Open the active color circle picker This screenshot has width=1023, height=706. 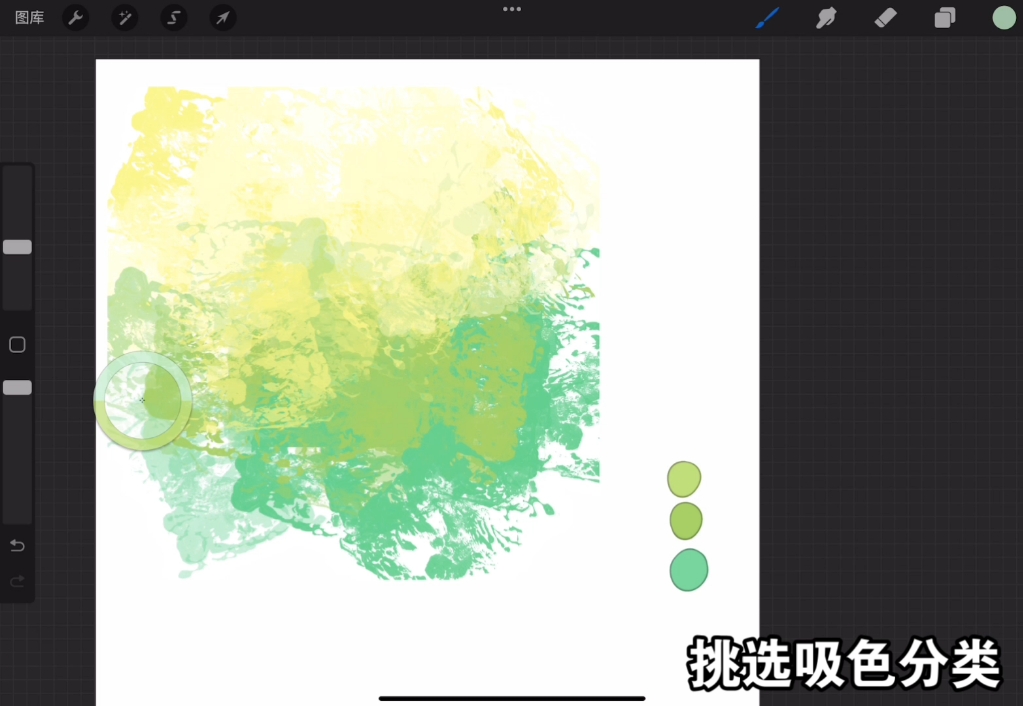click(1003, 18)
